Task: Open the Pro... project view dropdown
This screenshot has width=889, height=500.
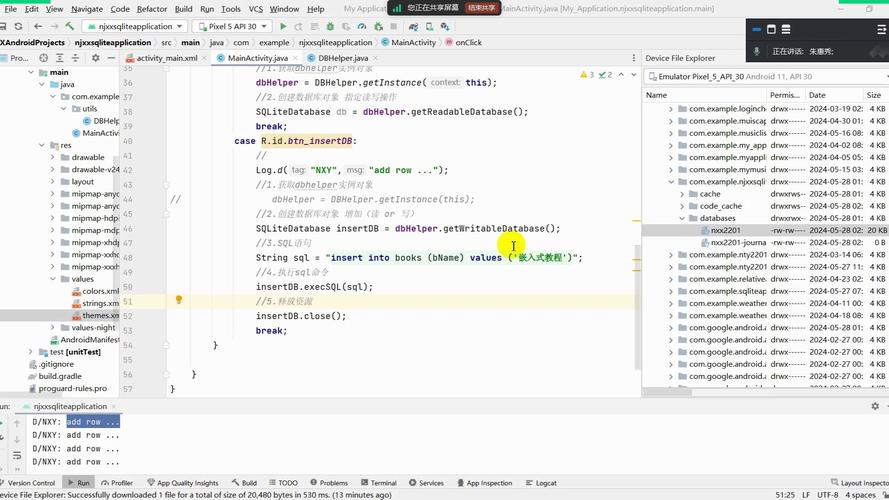Action: pyautogui.click(x=15, y=58)
